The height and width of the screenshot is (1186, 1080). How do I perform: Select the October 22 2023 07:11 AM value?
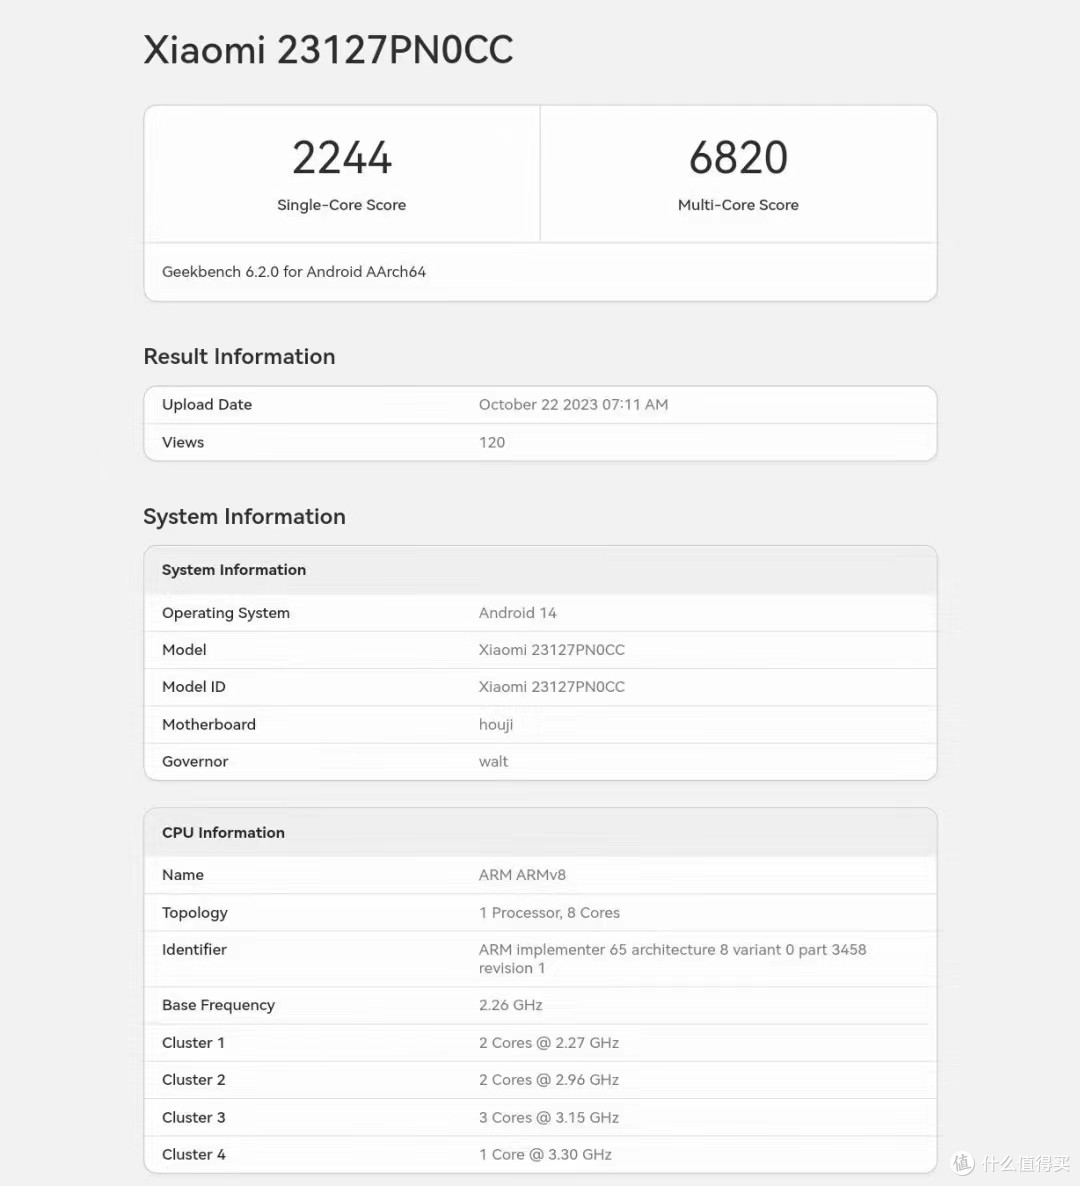click(x=573, y=405)
